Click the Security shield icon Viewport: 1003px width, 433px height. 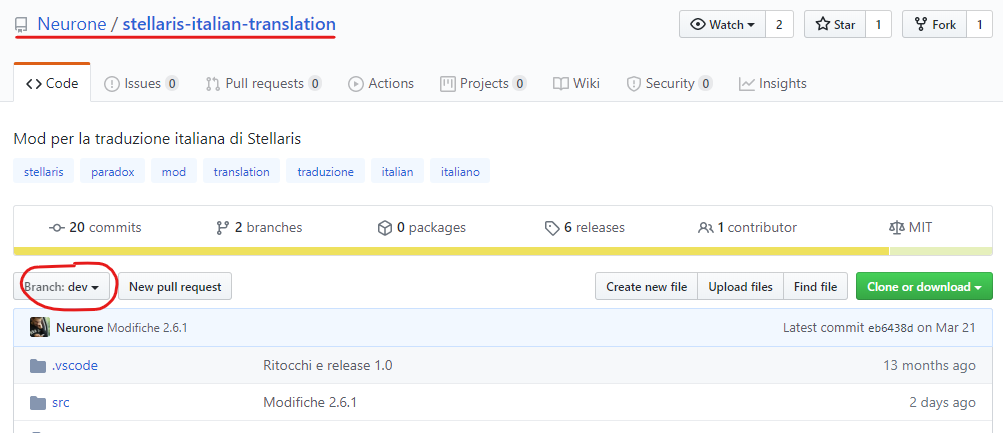click(x=633, y=84)
